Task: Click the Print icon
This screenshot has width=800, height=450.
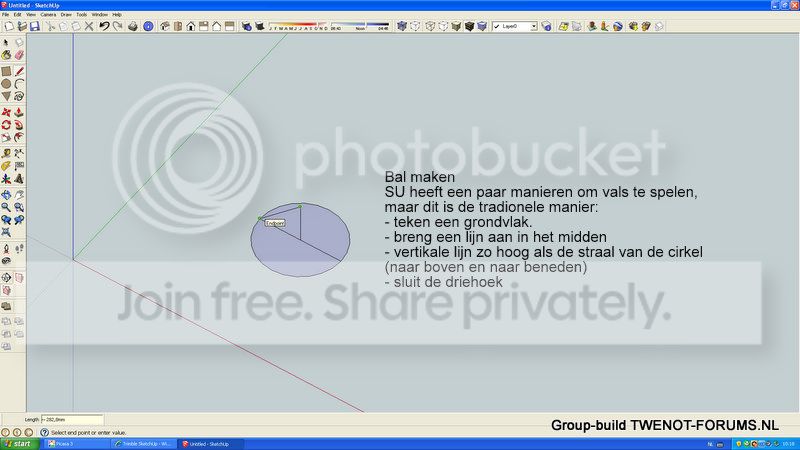Action: coord(133,26)
